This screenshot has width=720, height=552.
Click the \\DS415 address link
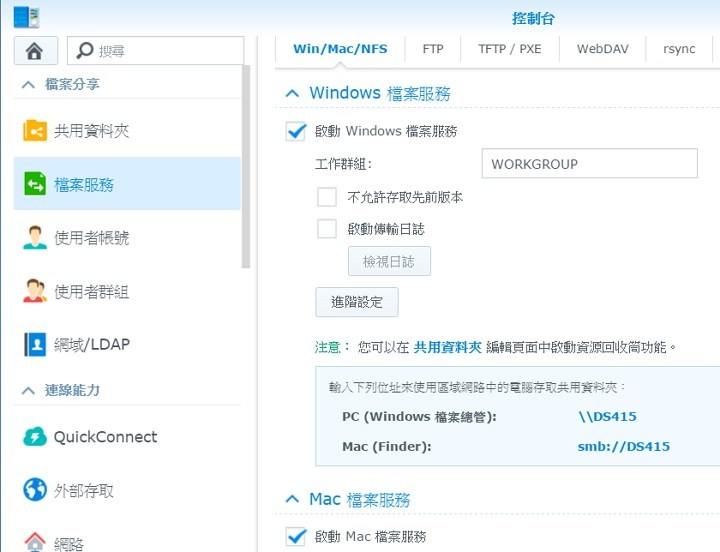608,417
